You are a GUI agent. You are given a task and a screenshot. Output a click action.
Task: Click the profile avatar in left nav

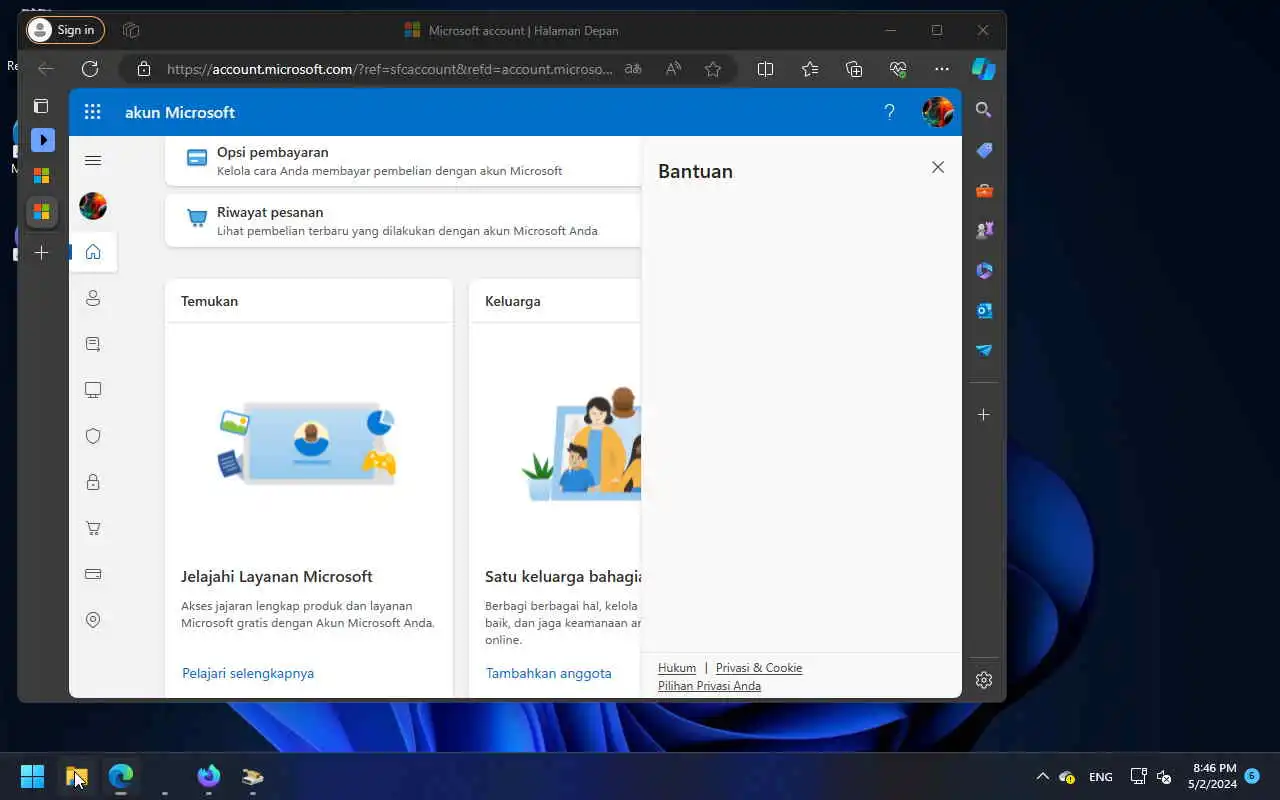pos(93,206)
